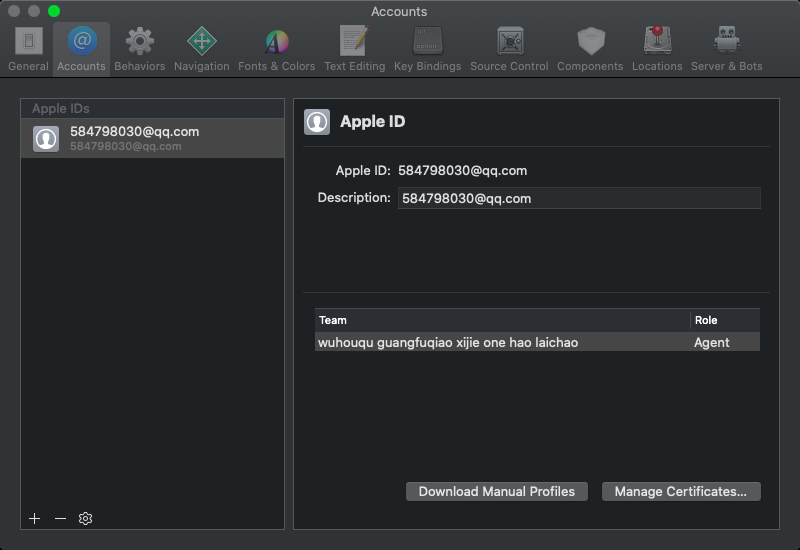
Task: Click Download Manual Profiles button
Action: [x=496, y=491]
